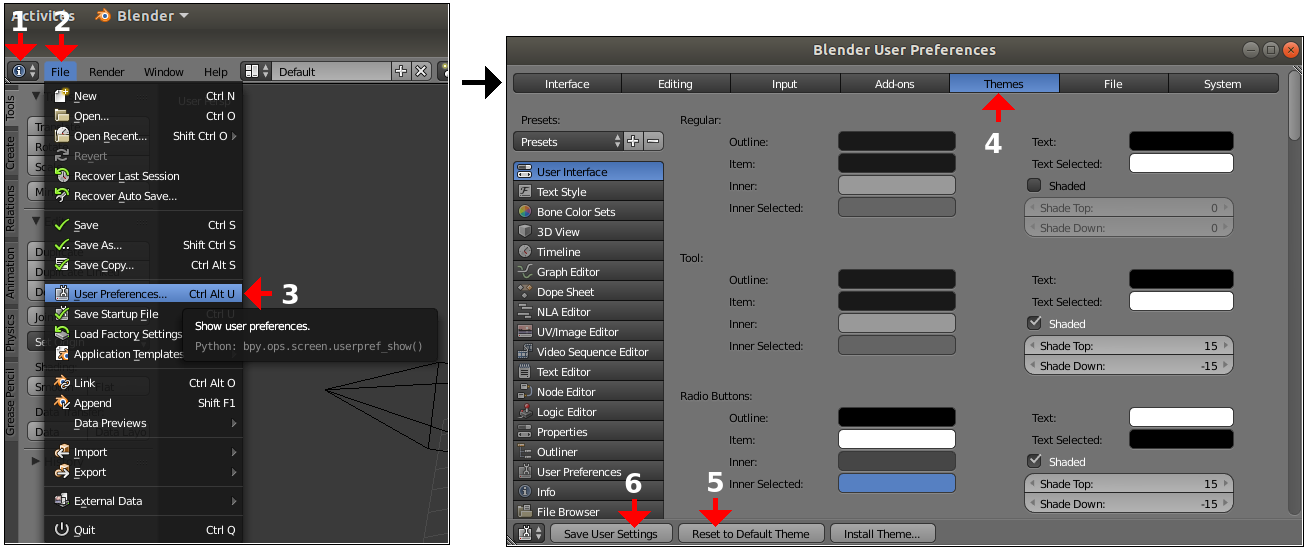Add a new screen layout with the plus icon

click(x=402, y=71)
